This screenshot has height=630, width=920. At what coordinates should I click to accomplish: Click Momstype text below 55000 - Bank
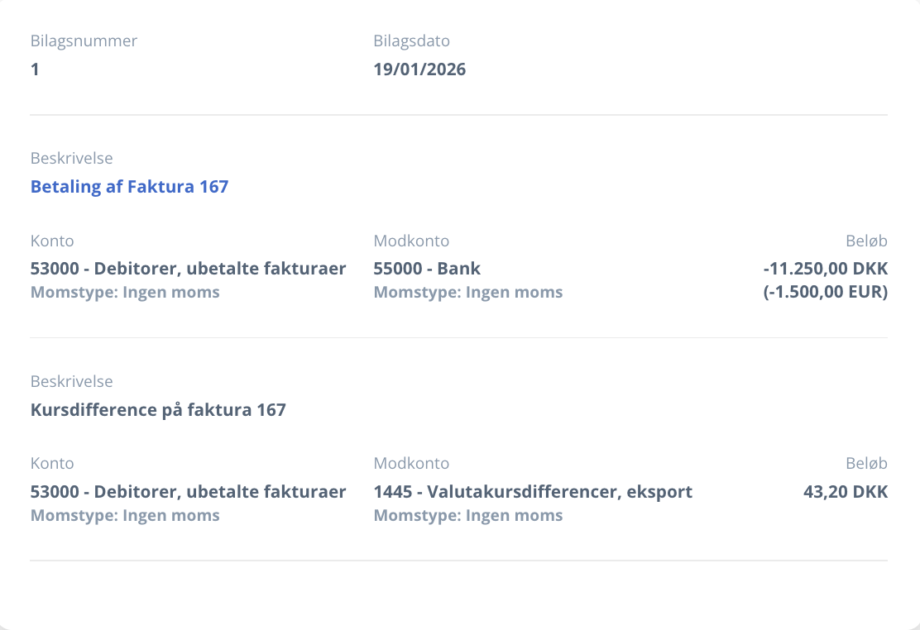point(467,293)
